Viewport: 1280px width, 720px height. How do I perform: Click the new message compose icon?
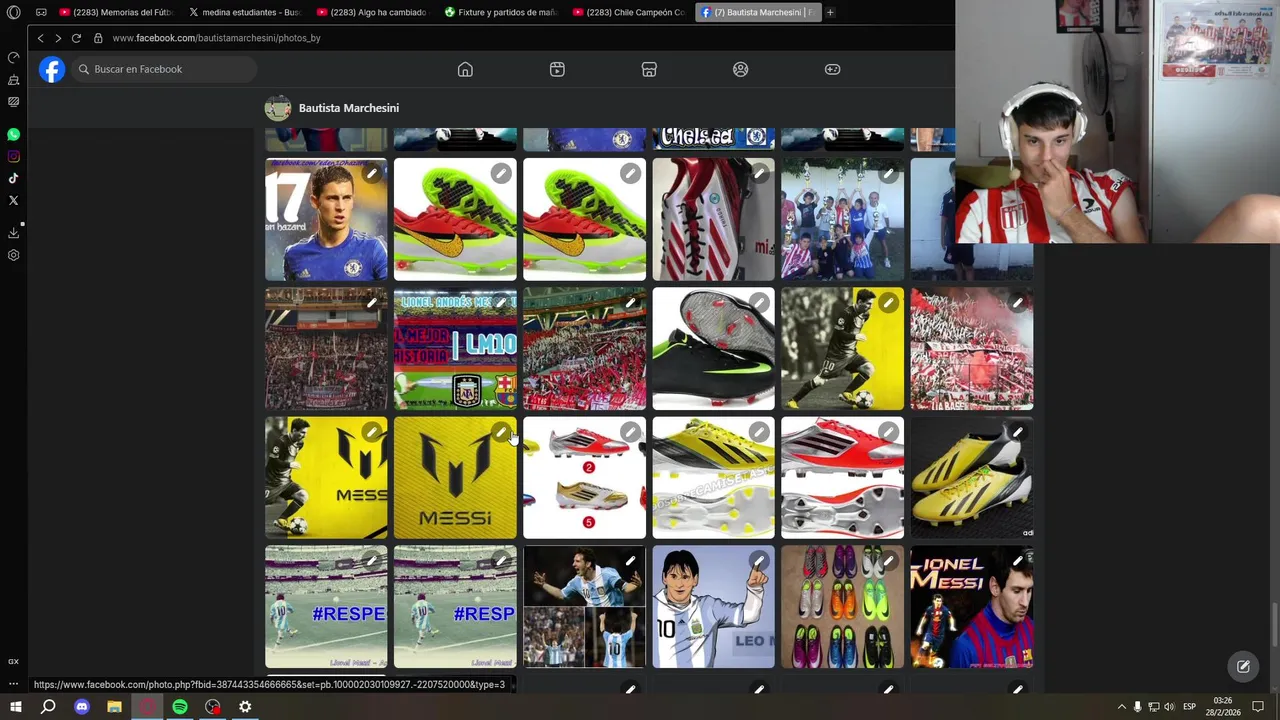[1243, 666]
